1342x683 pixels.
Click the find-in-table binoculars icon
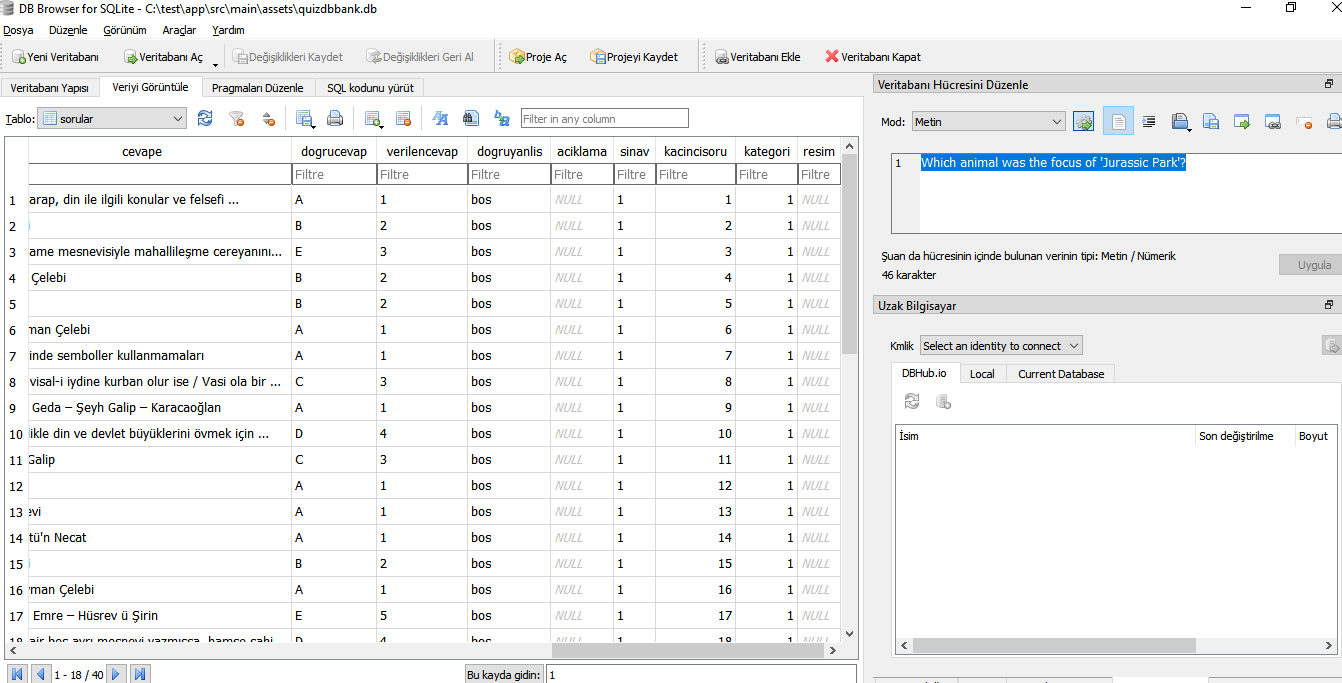(x=471, y=118)
